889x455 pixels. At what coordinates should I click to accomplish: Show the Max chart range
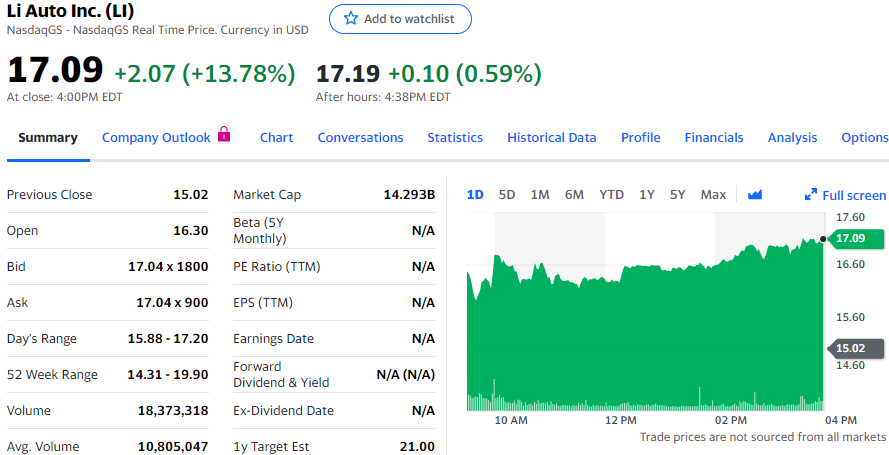coord(713,194)
